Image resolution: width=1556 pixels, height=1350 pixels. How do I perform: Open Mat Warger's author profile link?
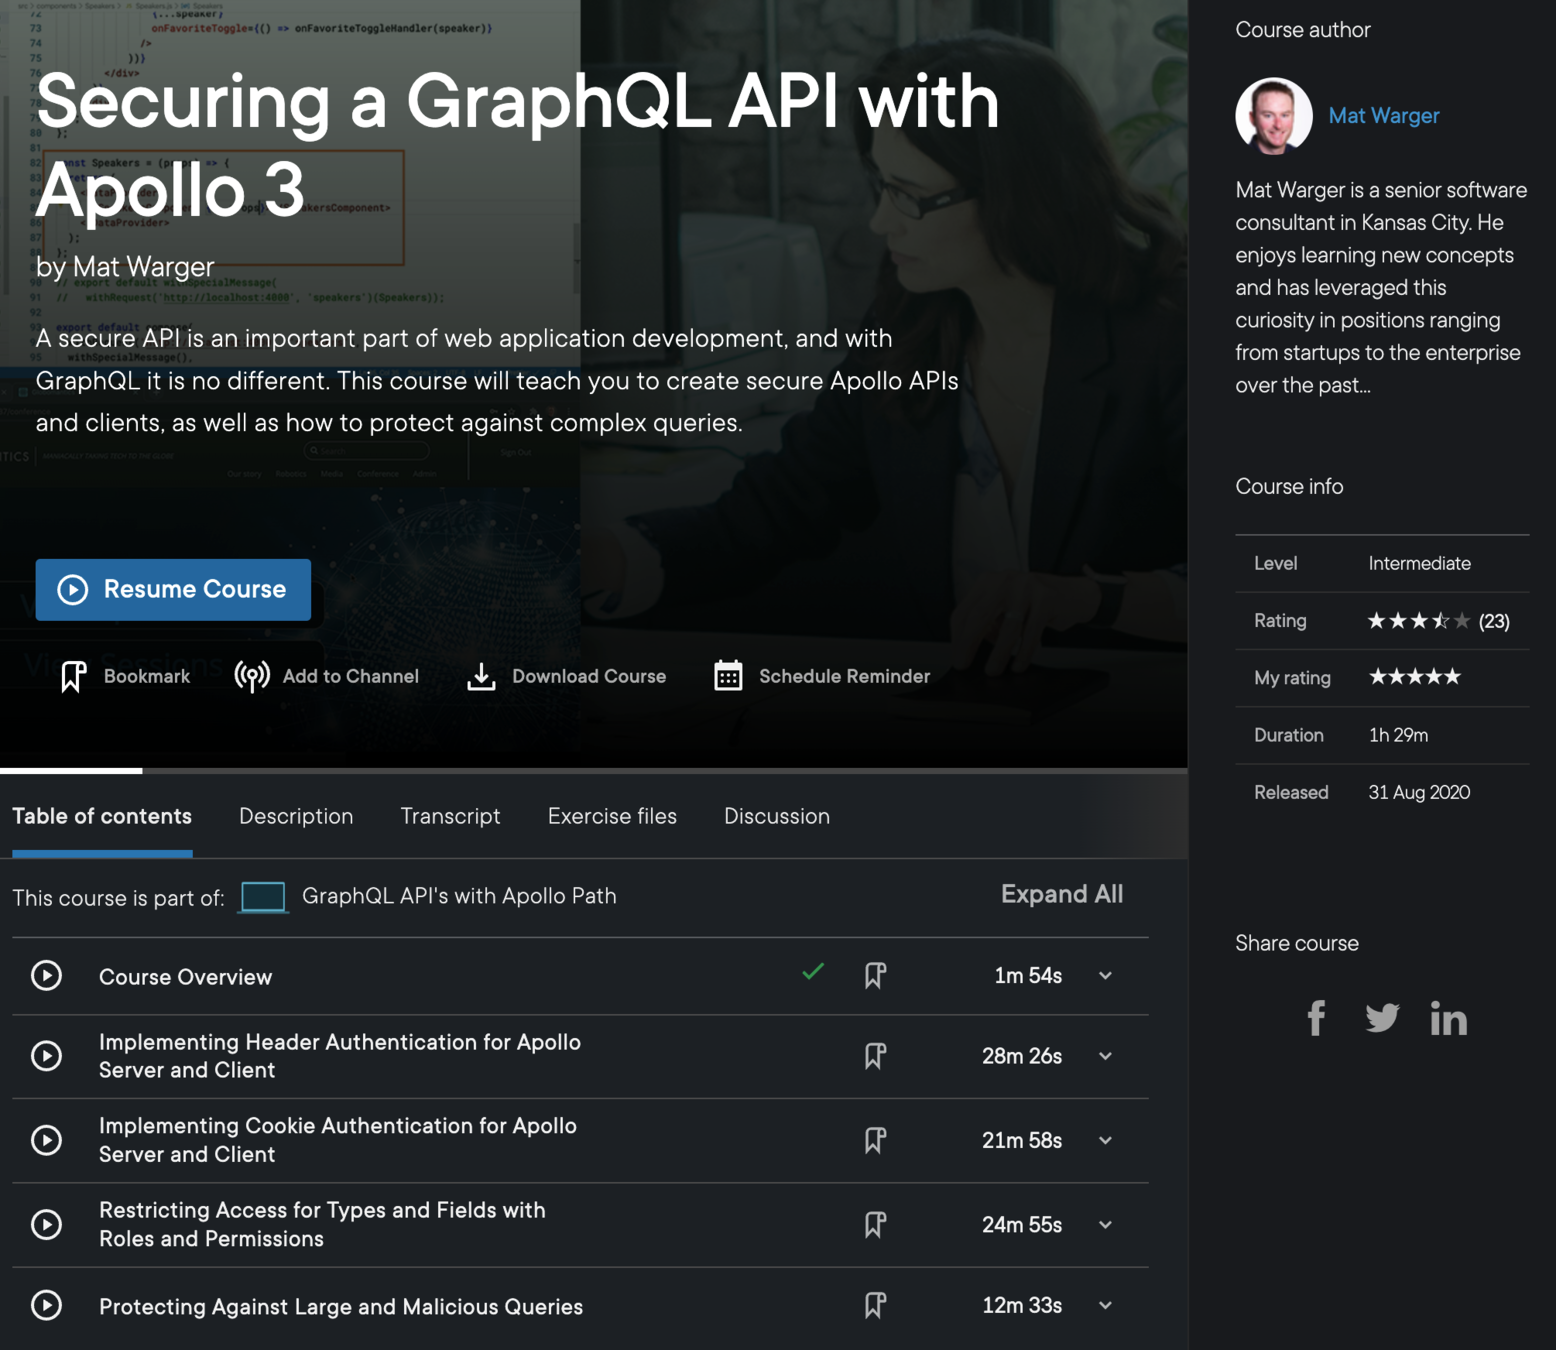tap(1384, 116)
